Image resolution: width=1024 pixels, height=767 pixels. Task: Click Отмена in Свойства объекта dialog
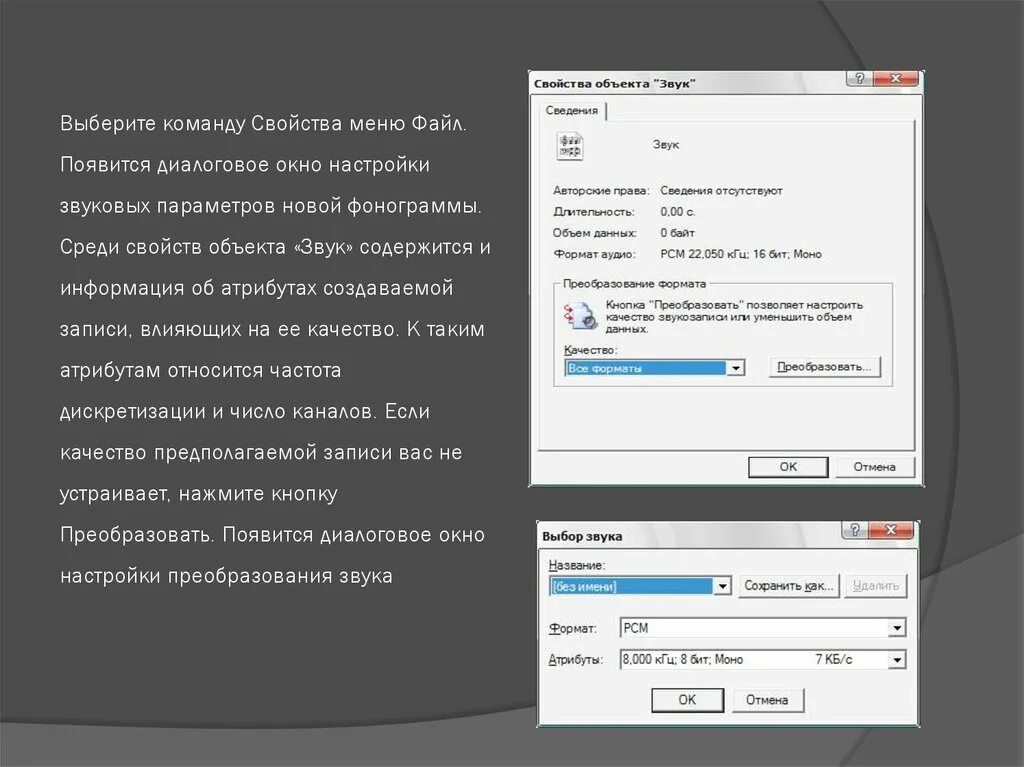coord(874,466)
